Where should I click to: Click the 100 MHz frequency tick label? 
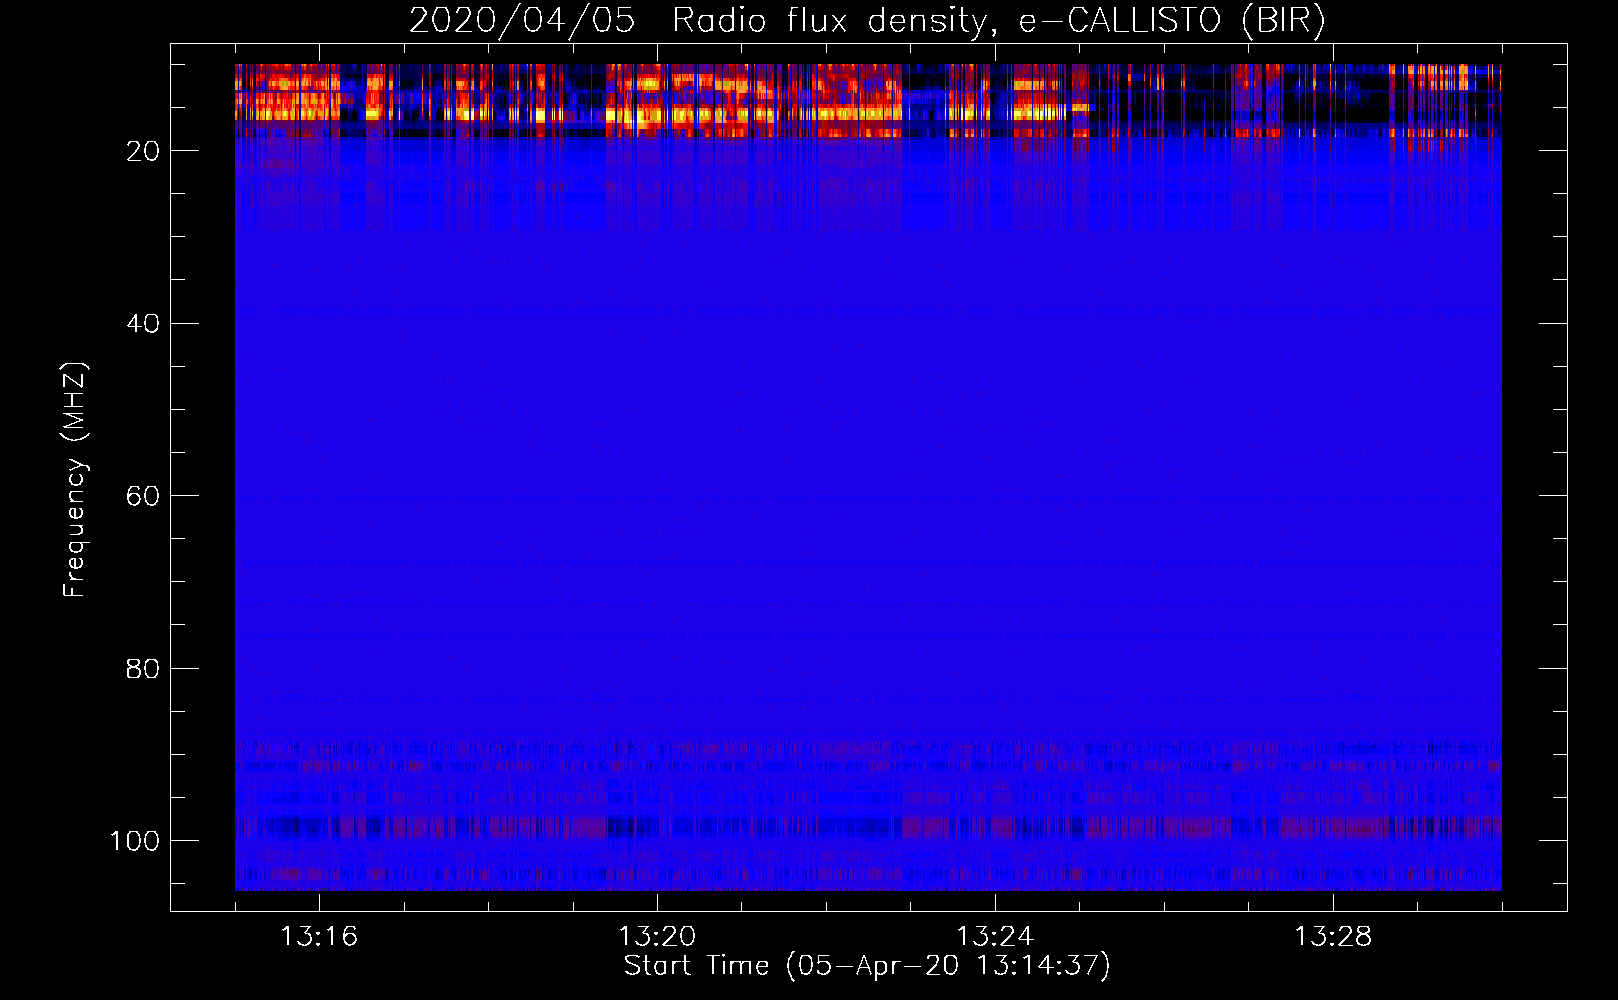click(x=135, y=841)
